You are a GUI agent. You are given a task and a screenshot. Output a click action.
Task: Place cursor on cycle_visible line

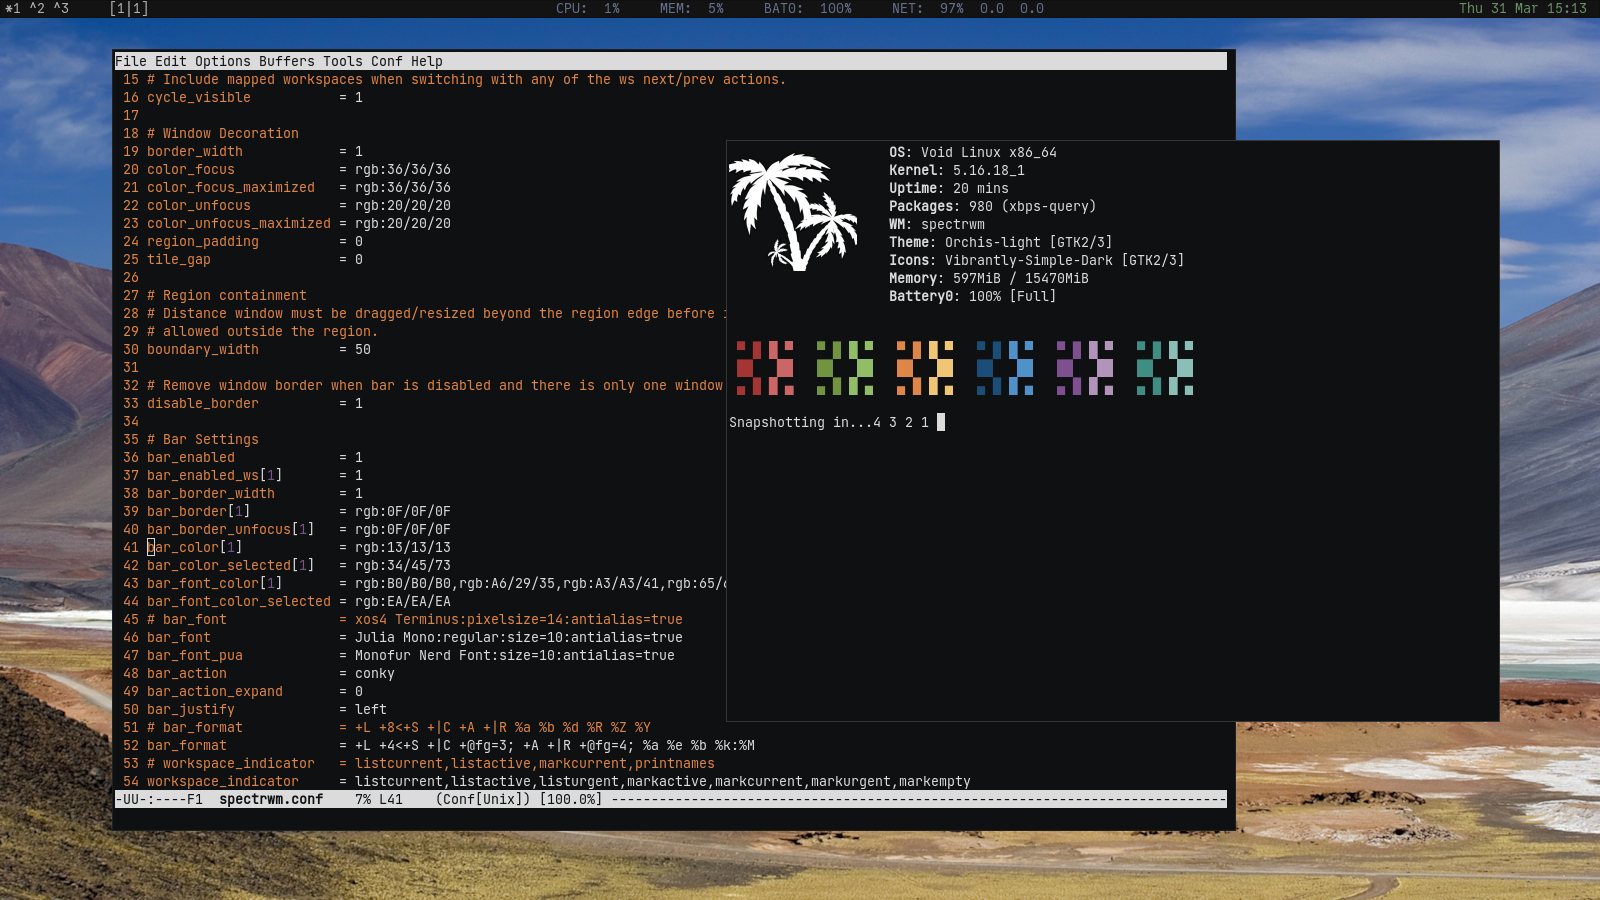255,97
